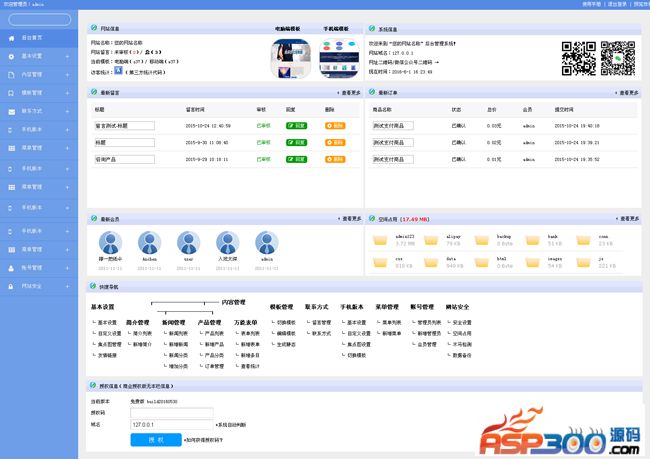The width and height of the screenshot is (650, 459).
Task: Click the orange 删除 button for 咨询产品
Action: point(335,158)
